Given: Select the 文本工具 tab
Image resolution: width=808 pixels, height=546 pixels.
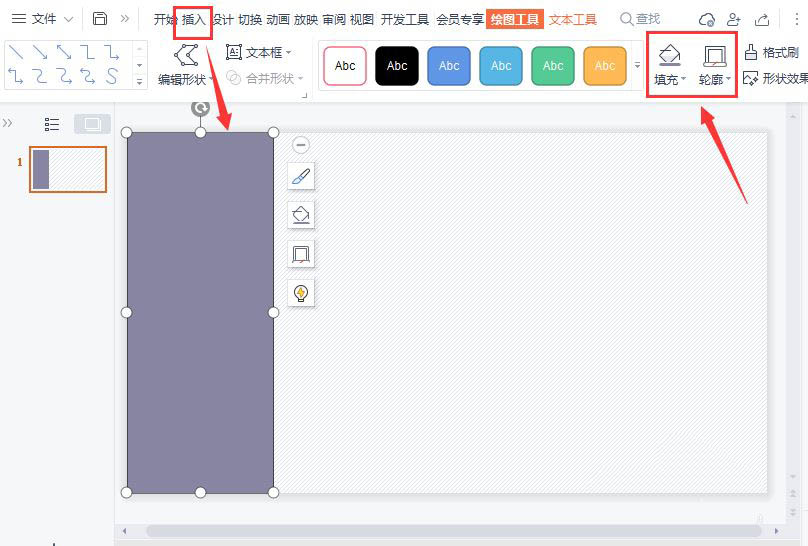Looking at the screenshot, I should (573, 20).
